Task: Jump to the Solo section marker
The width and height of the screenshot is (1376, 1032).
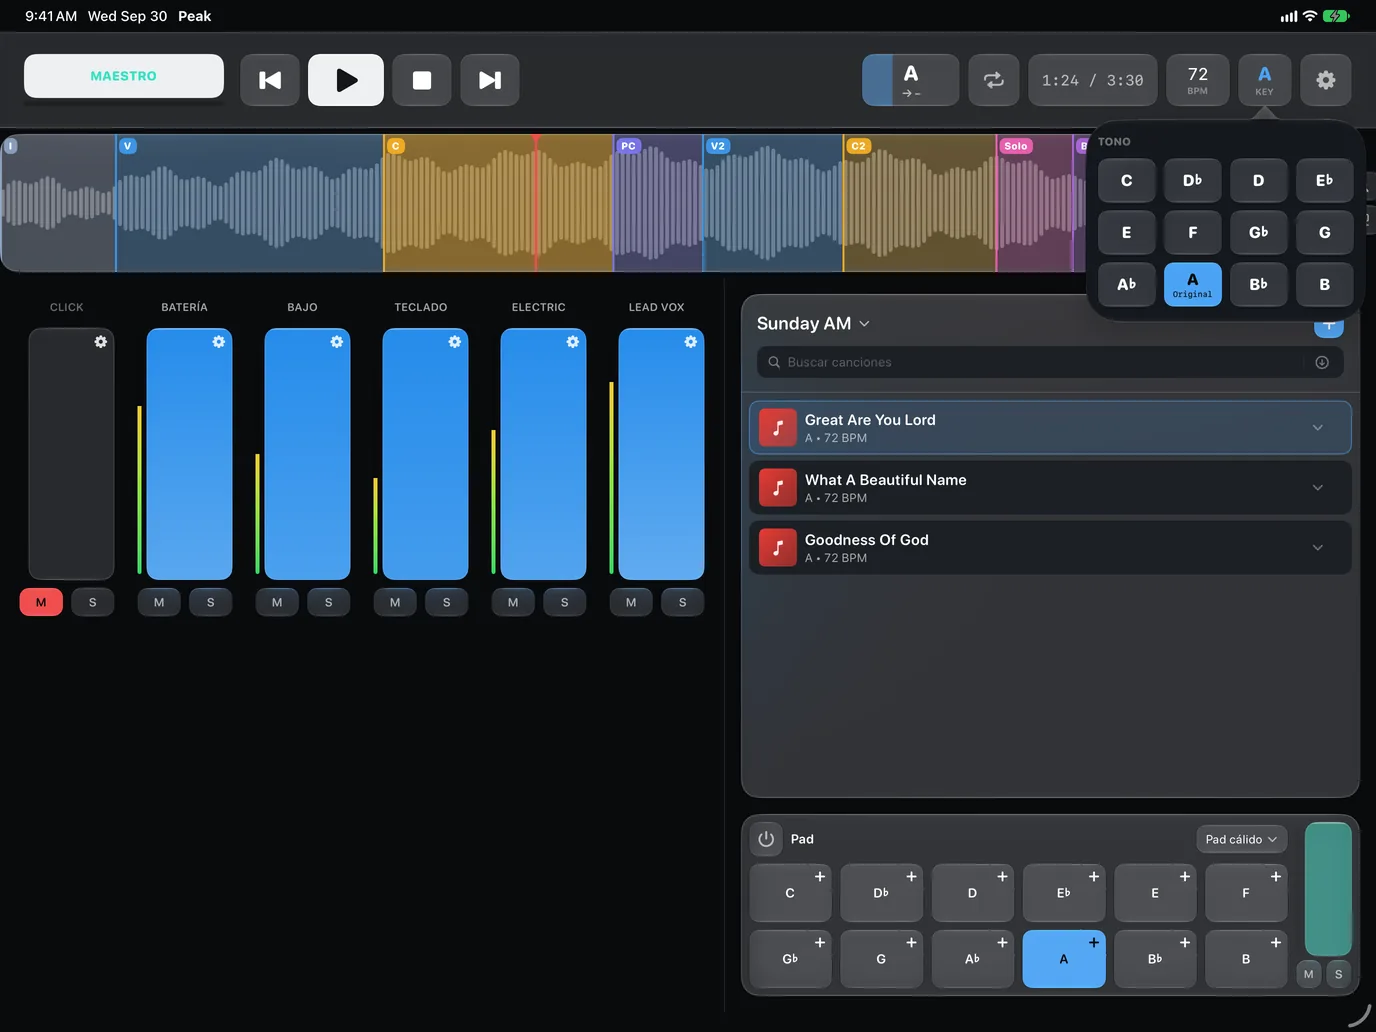Action: coord(1016,146)
